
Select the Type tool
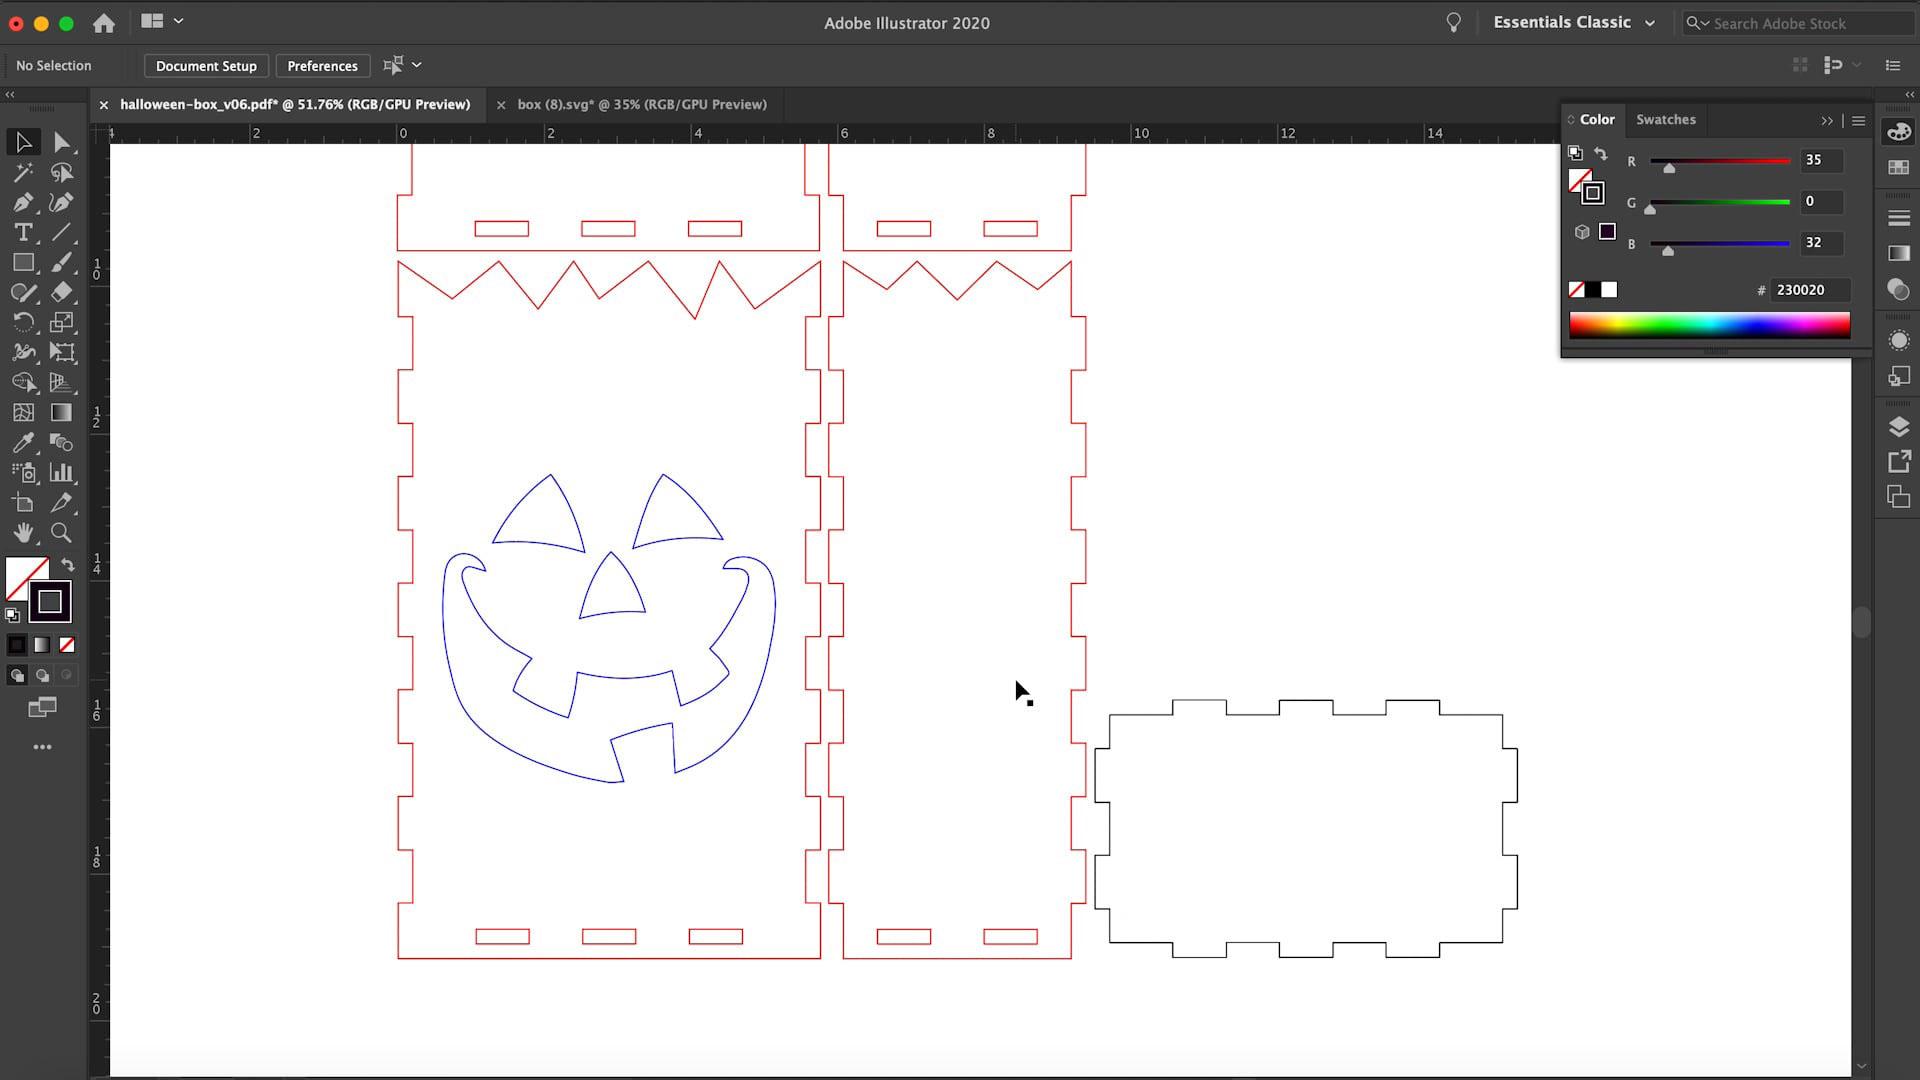point(23,233)
